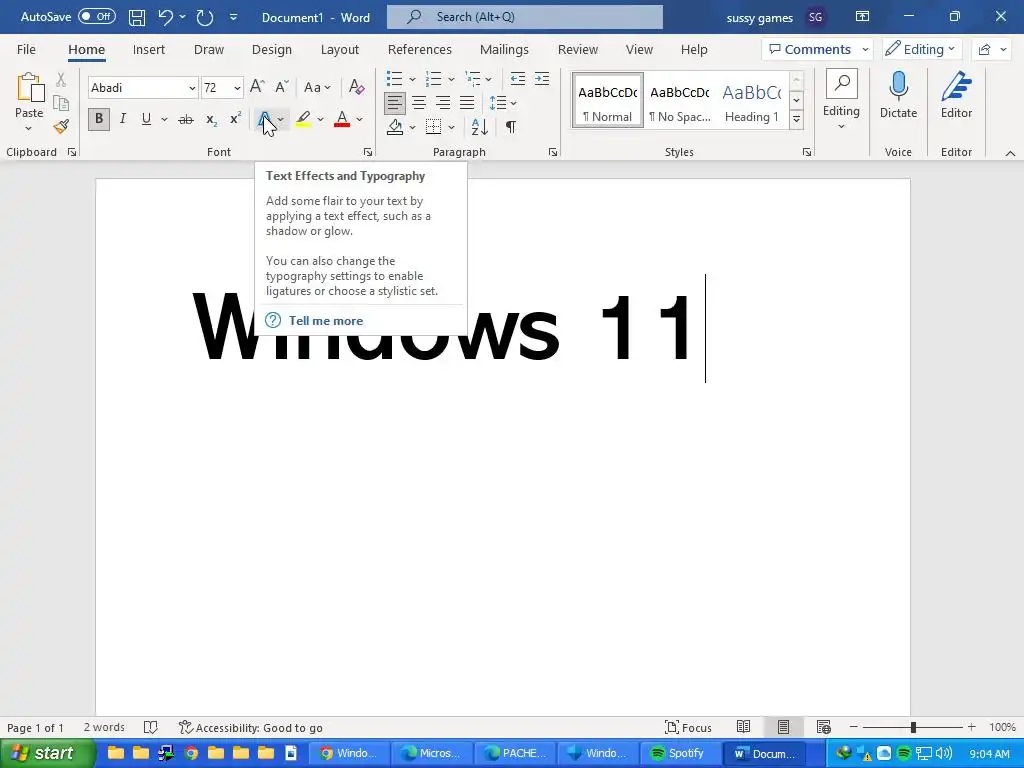Open the References tab
Image resolution: width=1024 pixels, height=768 pixels.
tap(420, 50)
